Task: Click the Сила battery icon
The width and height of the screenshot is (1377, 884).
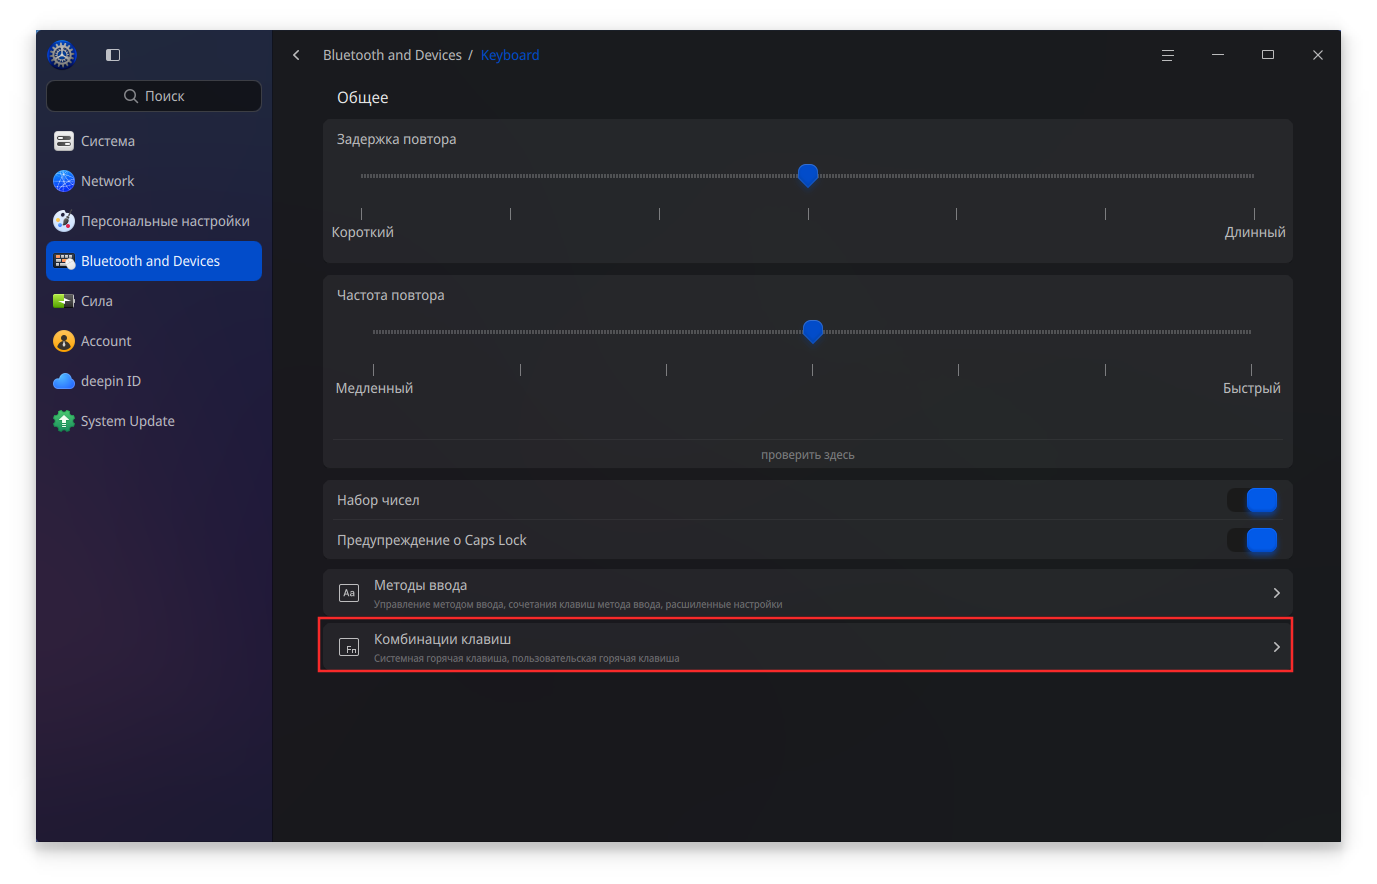Action: pos(64,301)
